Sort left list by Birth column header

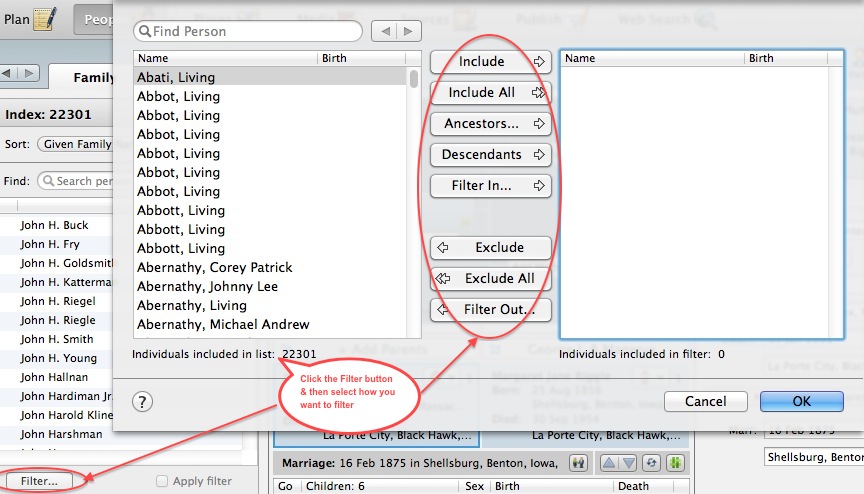[361, 58]
